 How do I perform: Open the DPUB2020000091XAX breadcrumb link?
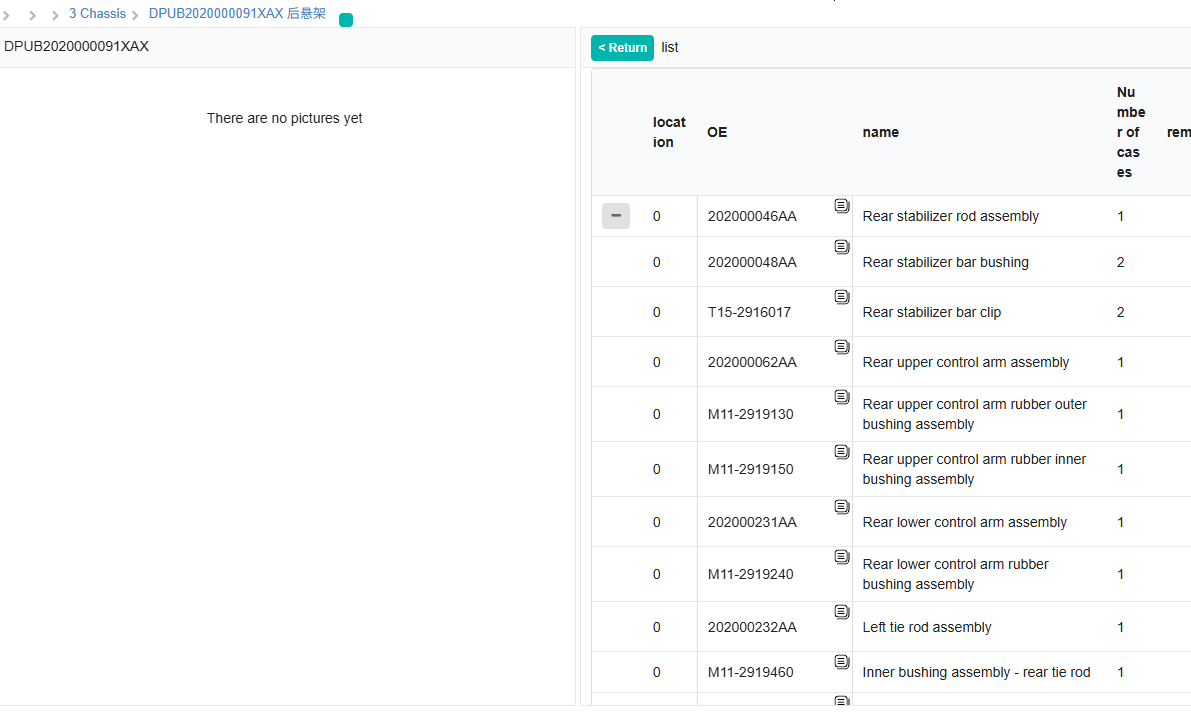(237, 14)
